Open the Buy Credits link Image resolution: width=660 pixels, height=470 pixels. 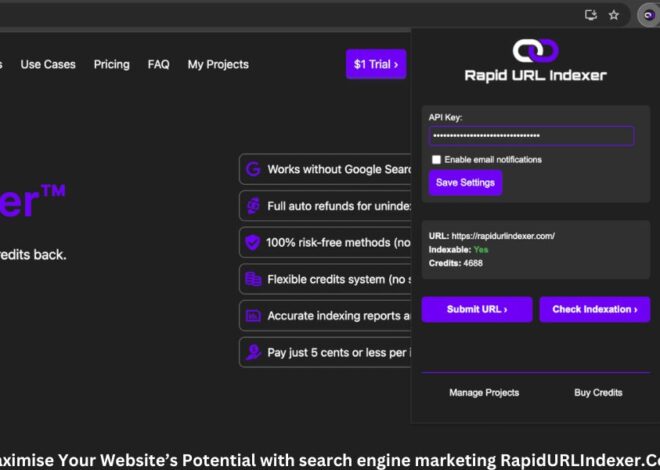[598, 393]
